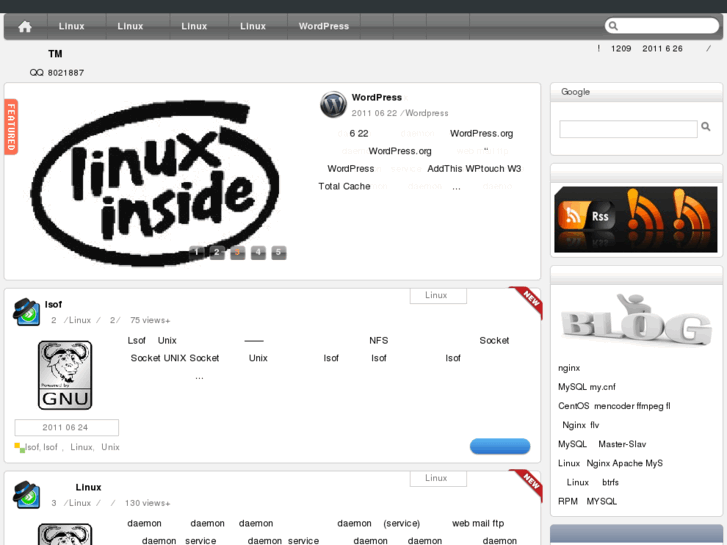The width and height of the screenshot is (727, 545).
Task: Open the Linux category tag on lsof post
Action: (438, 296)
